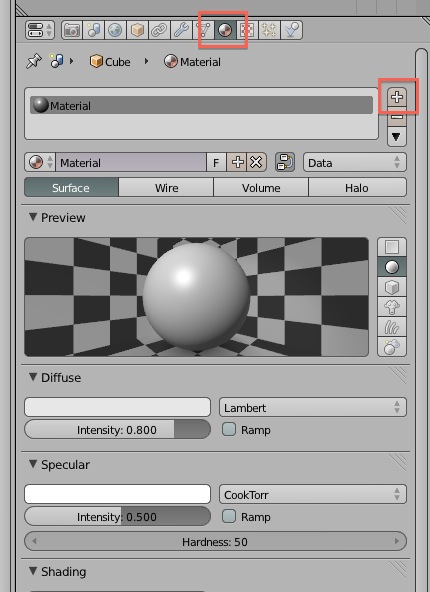The width and height of the screenshot is (430, 592).
Task: Open material slot specials down-arrow menu
Action: tap(397, 137)
